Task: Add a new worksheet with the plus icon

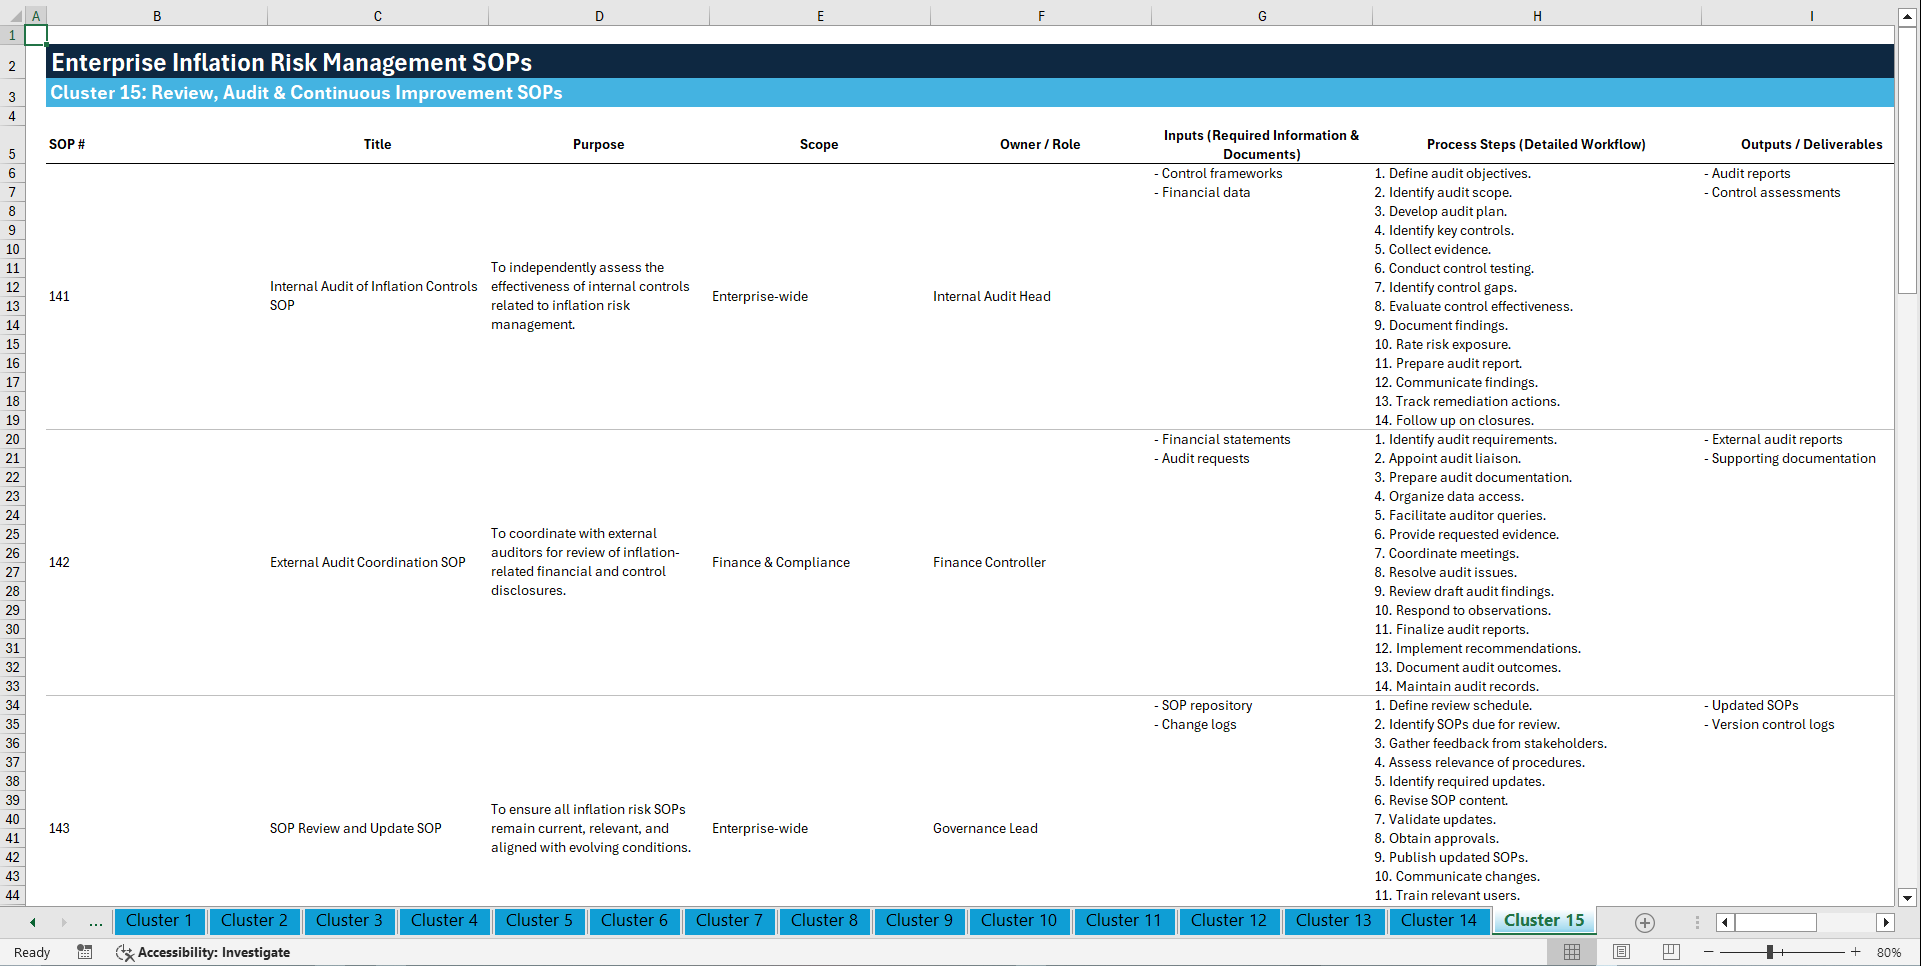Action: point(1643,922)
